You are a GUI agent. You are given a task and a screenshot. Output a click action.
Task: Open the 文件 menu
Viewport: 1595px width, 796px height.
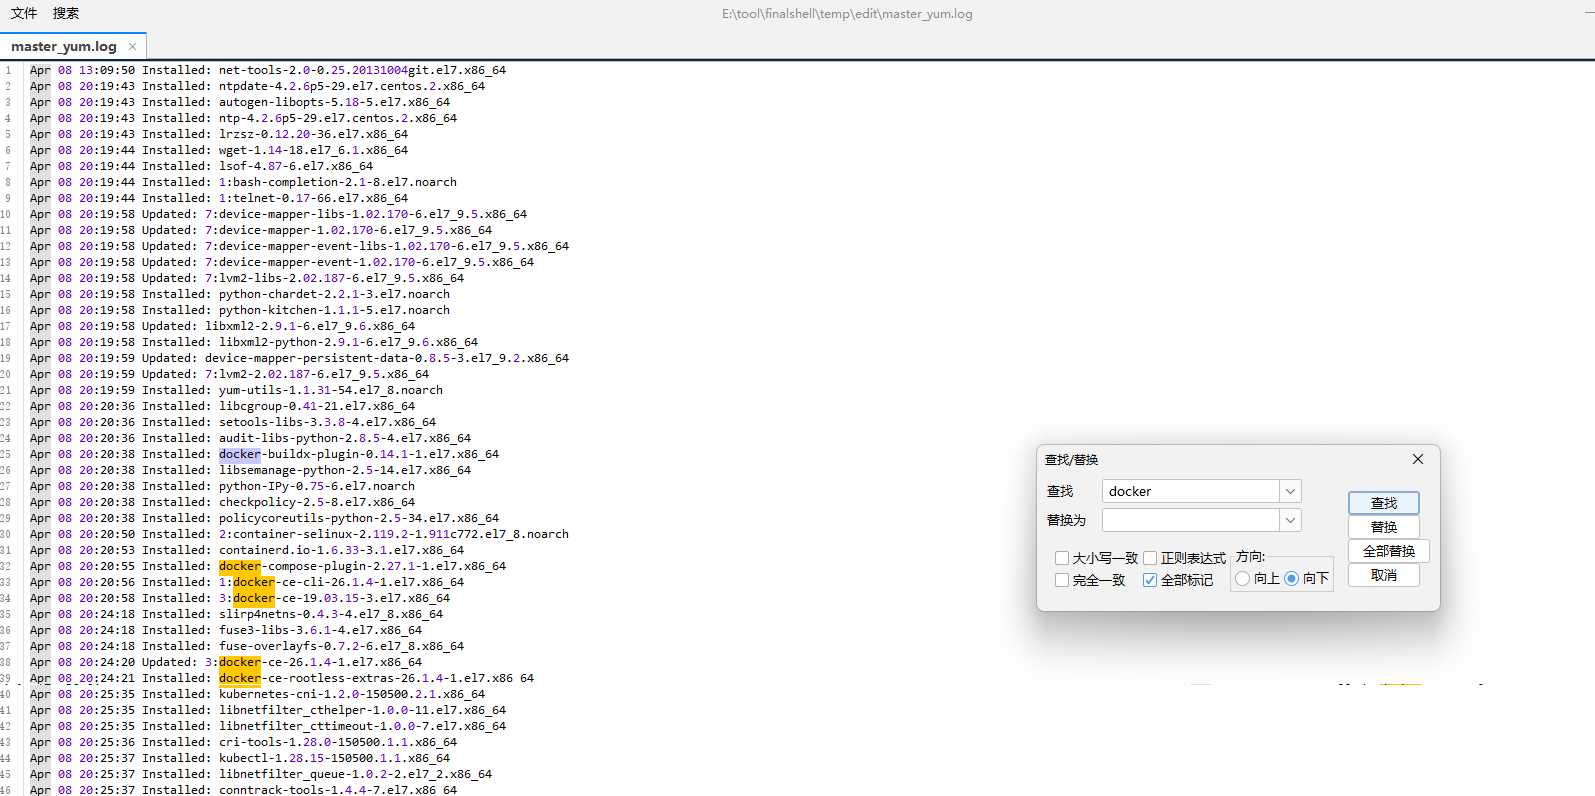pos(24,13)
